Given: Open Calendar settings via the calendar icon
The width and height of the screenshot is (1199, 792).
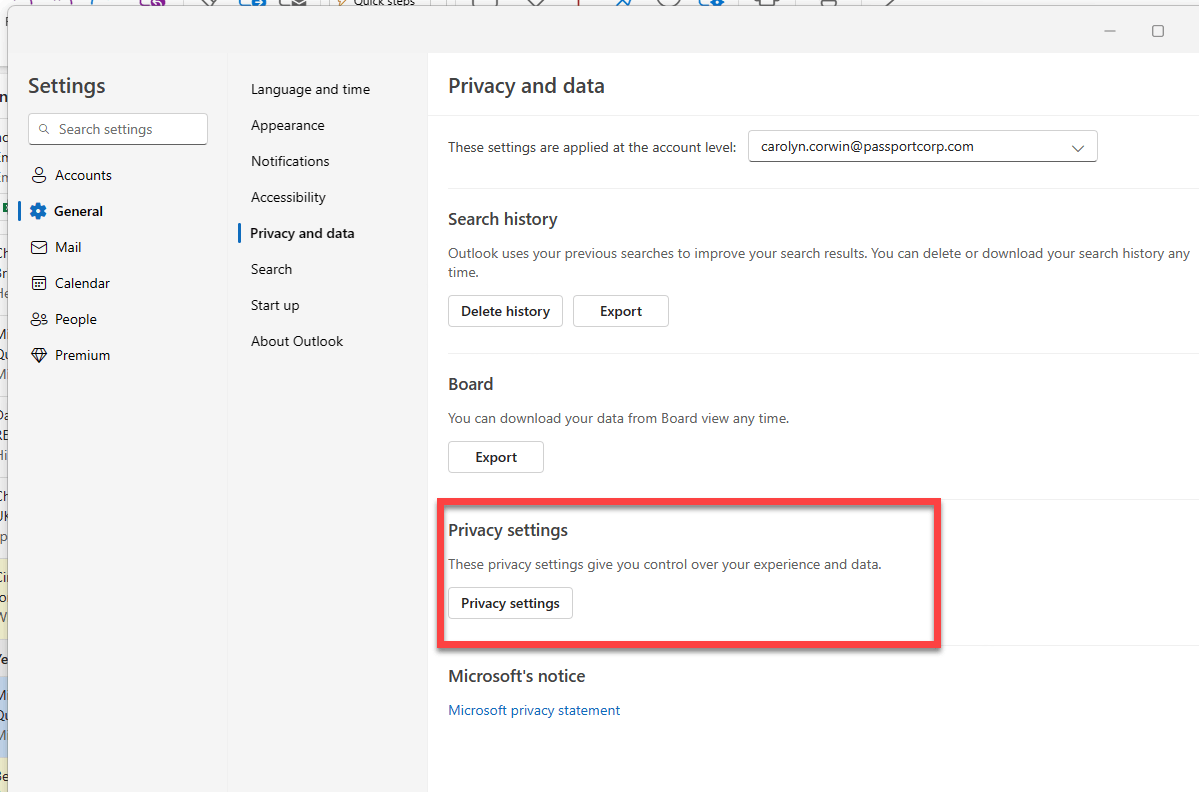Looking at the screenshot, I should tap(39, 283).
